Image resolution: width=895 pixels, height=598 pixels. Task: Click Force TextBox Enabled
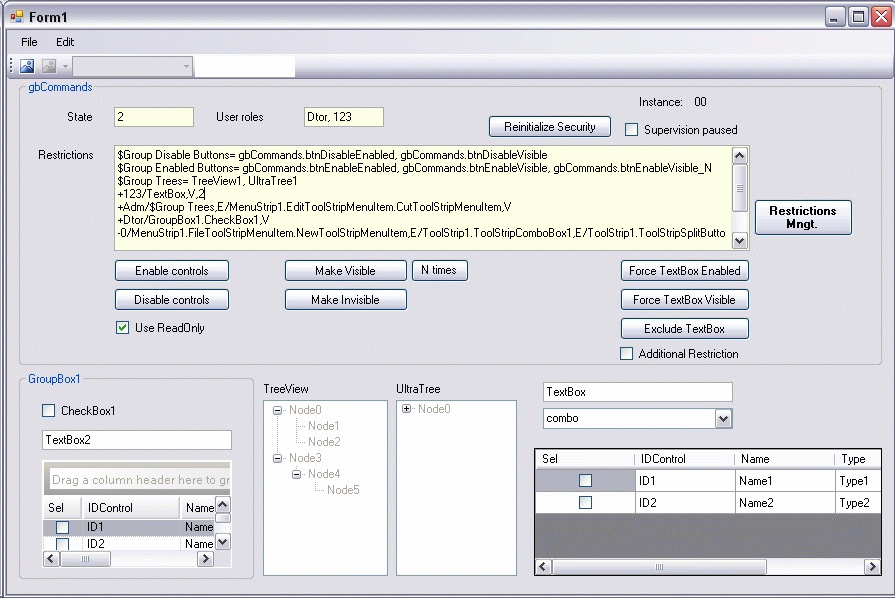[684, 271]
